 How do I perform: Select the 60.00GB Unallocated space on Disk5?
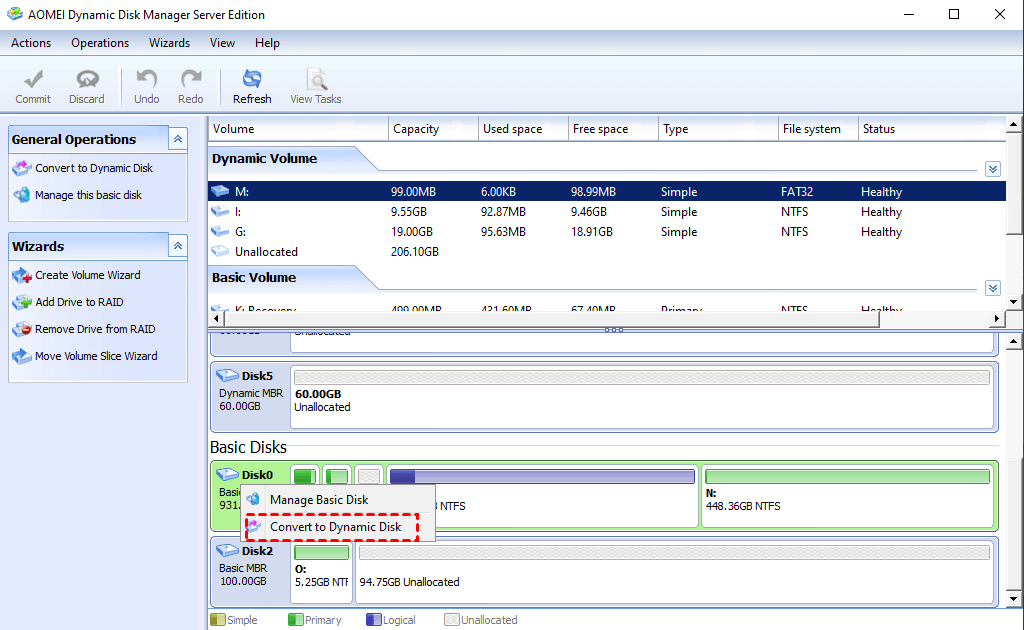(x=642, y=398)
